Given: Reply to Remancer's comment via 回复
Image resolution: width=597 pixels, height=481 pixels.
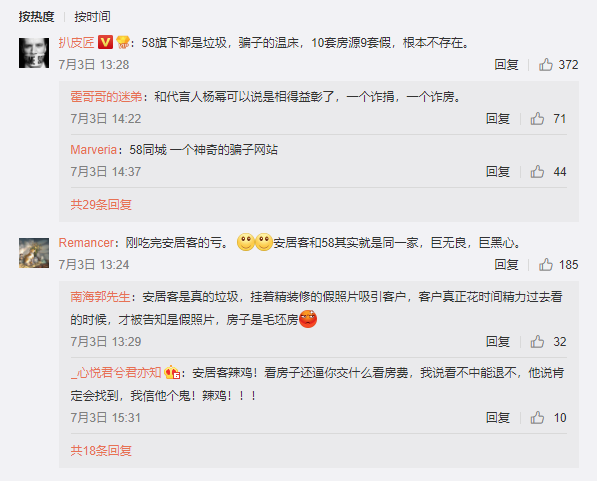Looking at the screenshot, I should 506,265.
